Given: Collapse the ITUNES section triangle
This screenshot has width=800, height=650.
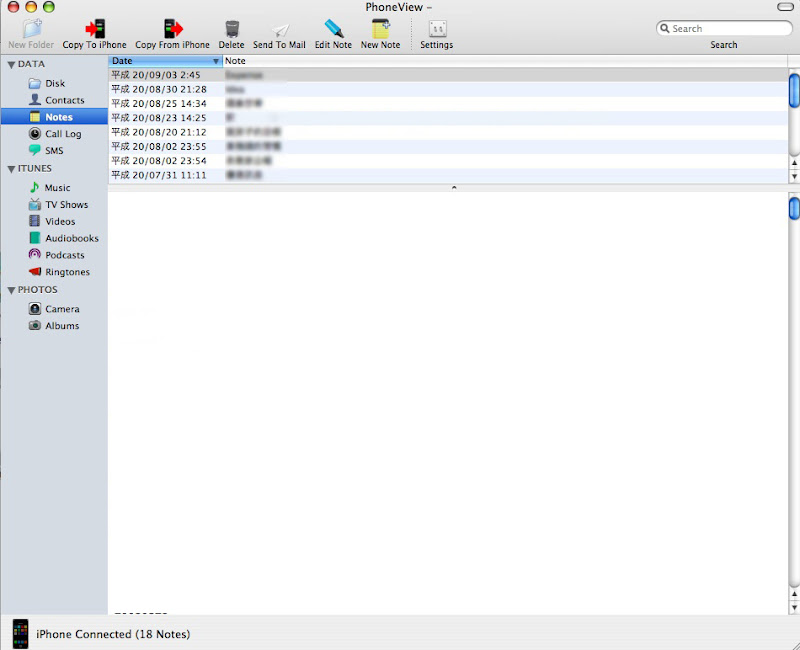Looking at the screenshot, I should (x=11, y=169).
